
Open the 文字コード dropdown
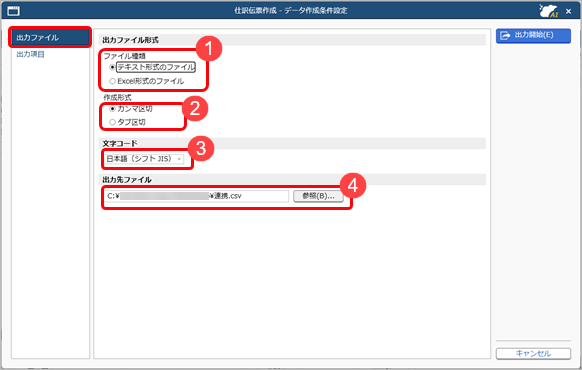coord(144,159)
